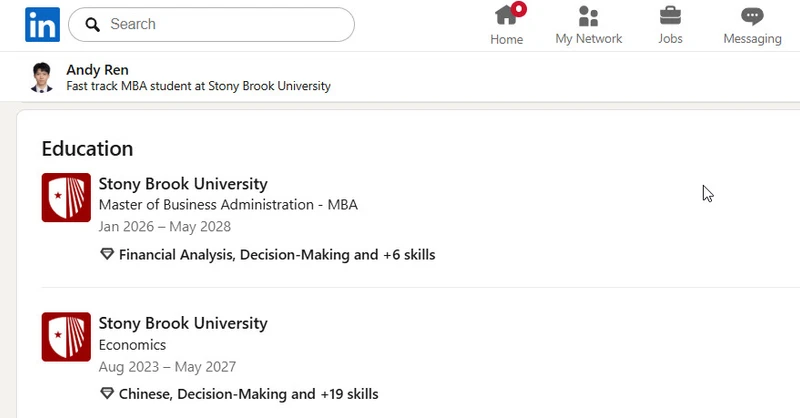Open the Andy Ren name link in the header
Screen dimensions: 800x418
pos(97,70)
